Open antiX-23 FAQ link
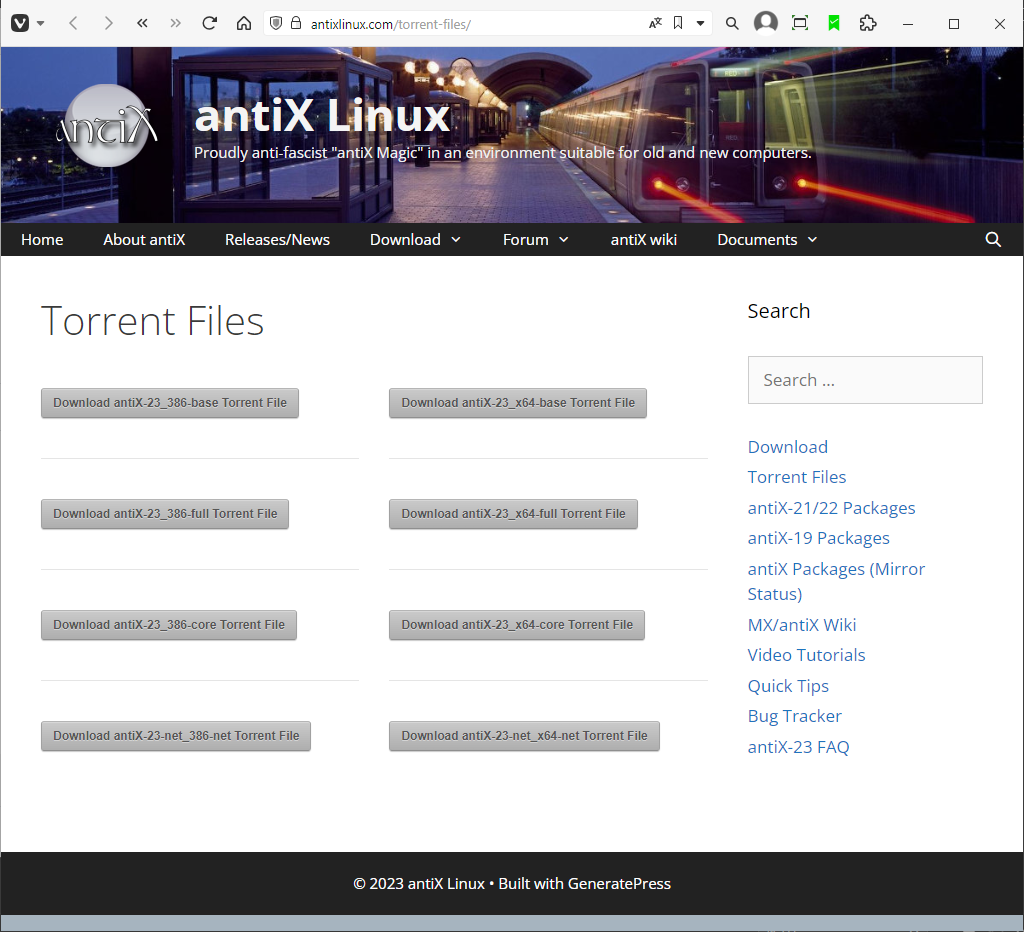 tap(798, 747)
